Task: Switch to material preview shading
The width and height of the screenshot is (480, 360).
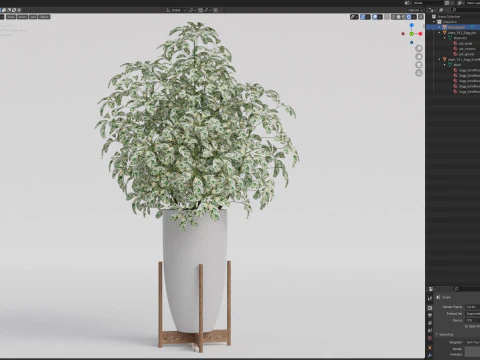Action: [x=404, y=17]
